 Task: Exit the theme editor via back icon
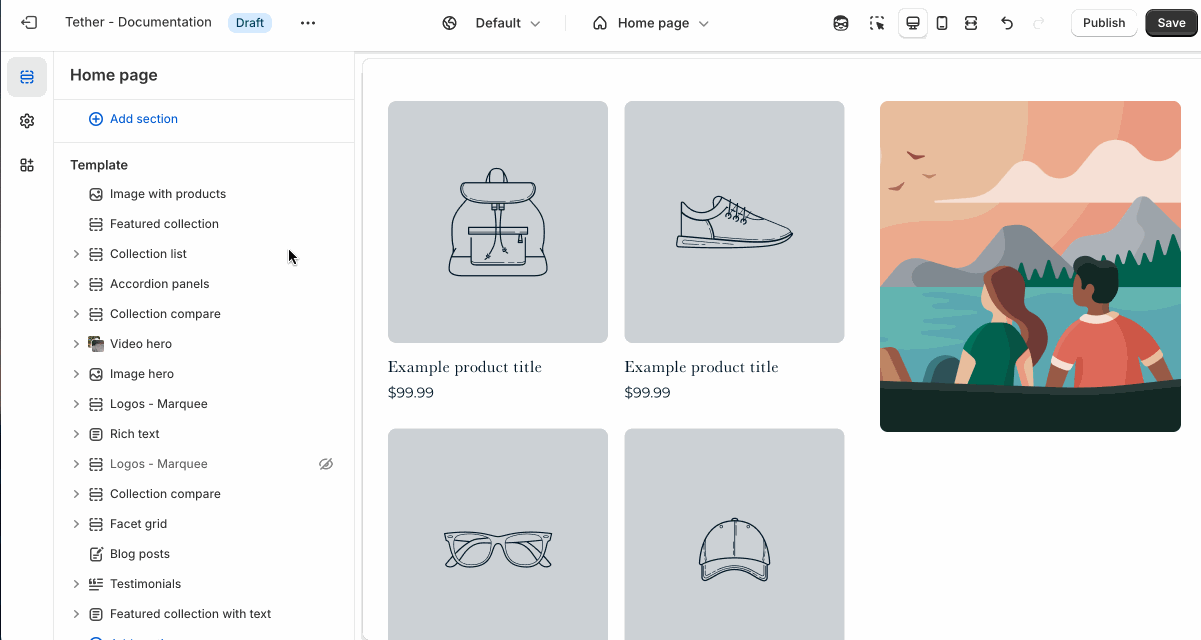coord(29,23)
